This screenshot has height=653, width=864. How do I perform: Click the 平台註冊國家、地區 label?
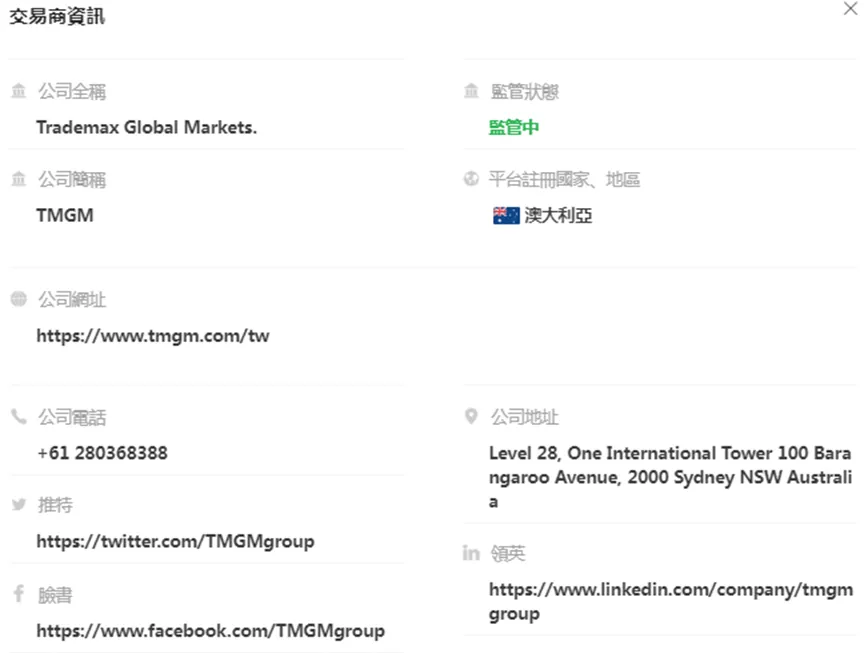564,180
